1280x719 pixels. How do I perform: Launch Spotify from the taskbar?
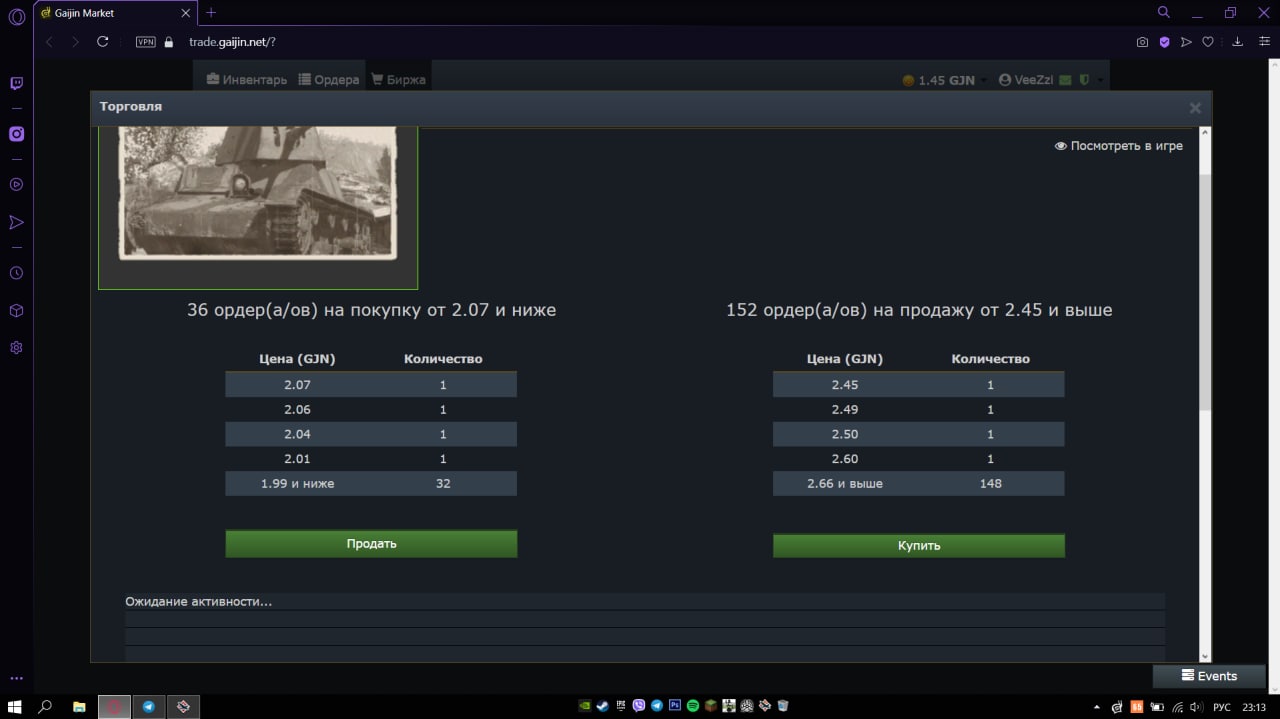pos(692,706)
